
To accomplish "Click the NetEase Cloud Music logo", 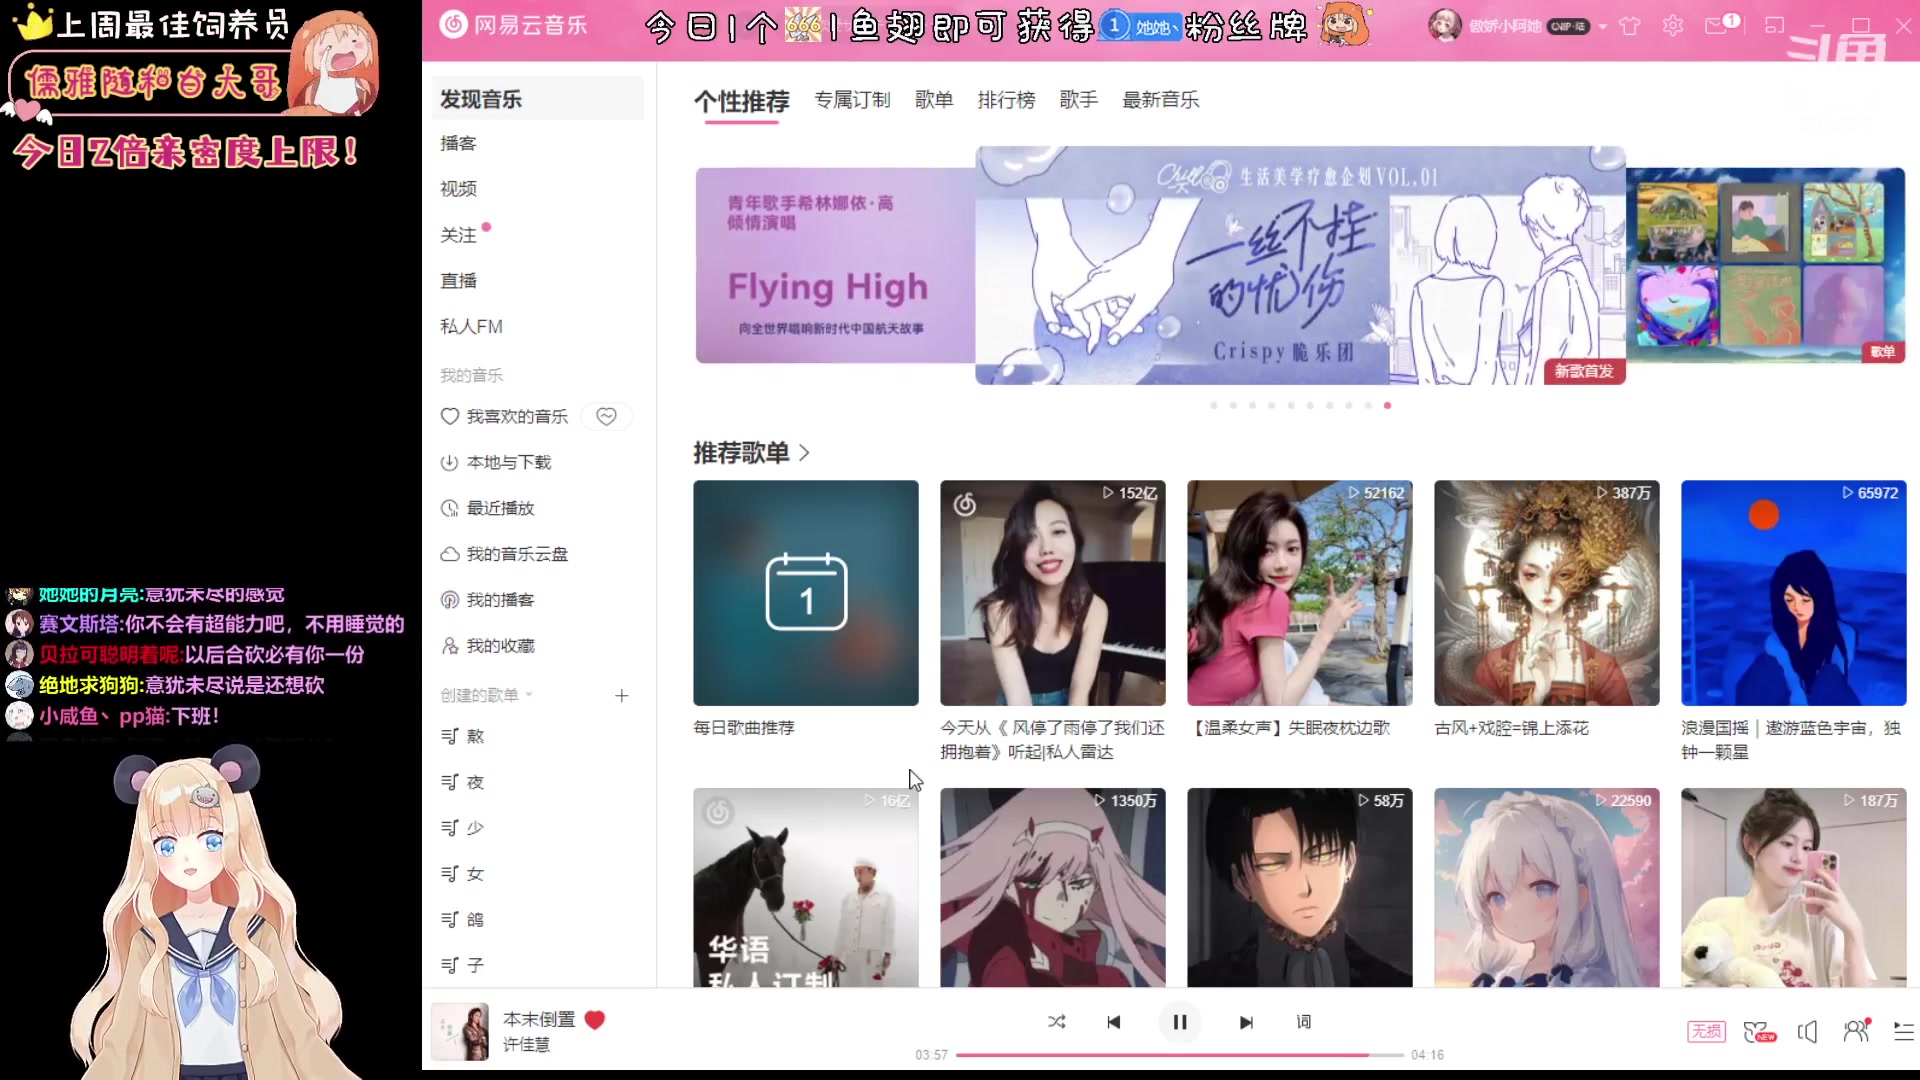I will 514,25.
